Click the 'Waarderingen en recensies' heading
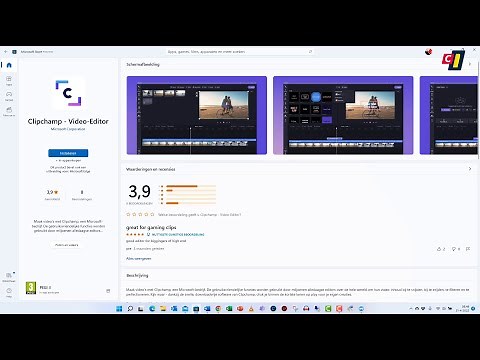480x360 pixels. coord(150,169)
